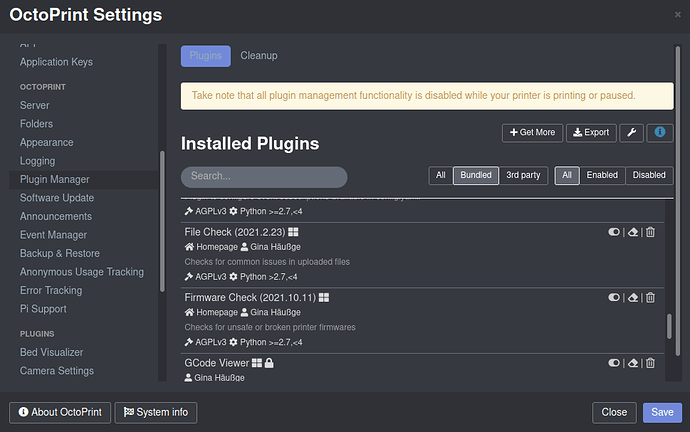
Task: Click bundled icon next to File Check title
Action: [x=293, y=232]
